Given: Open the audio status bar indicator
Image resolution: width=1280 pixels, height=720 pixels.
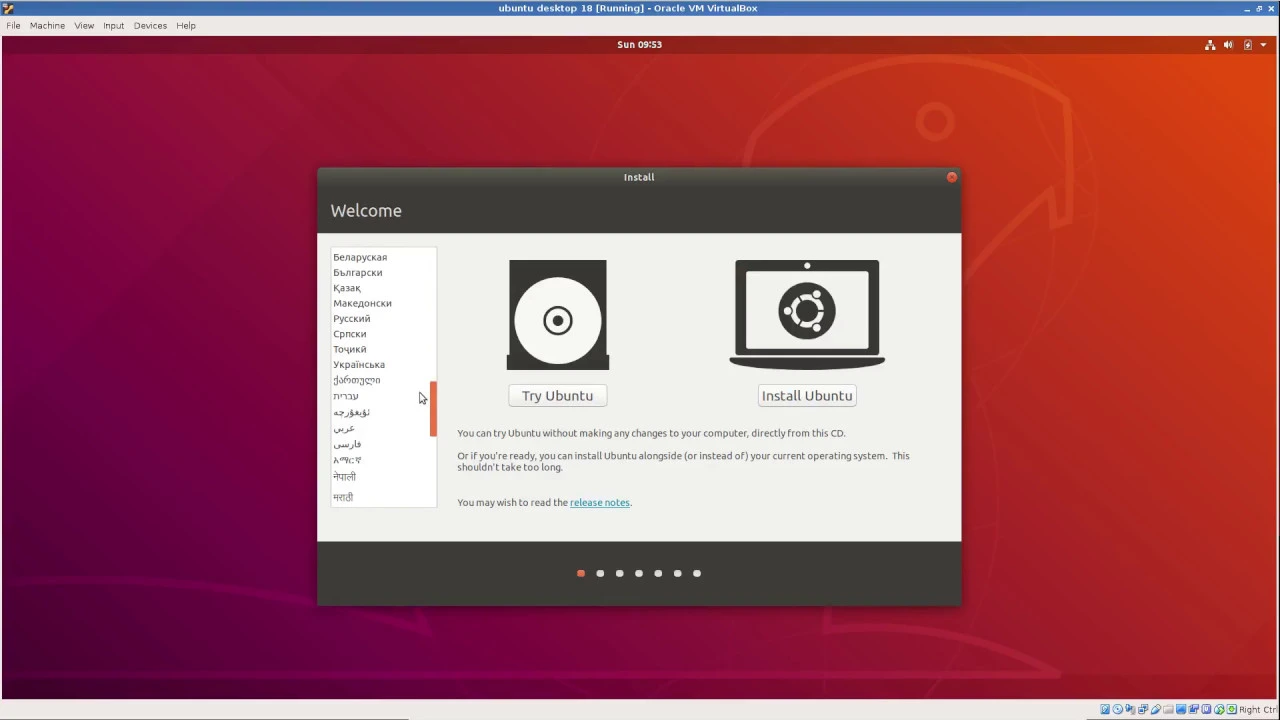Looking at the screenshot, I should [x=1130, y=709].
